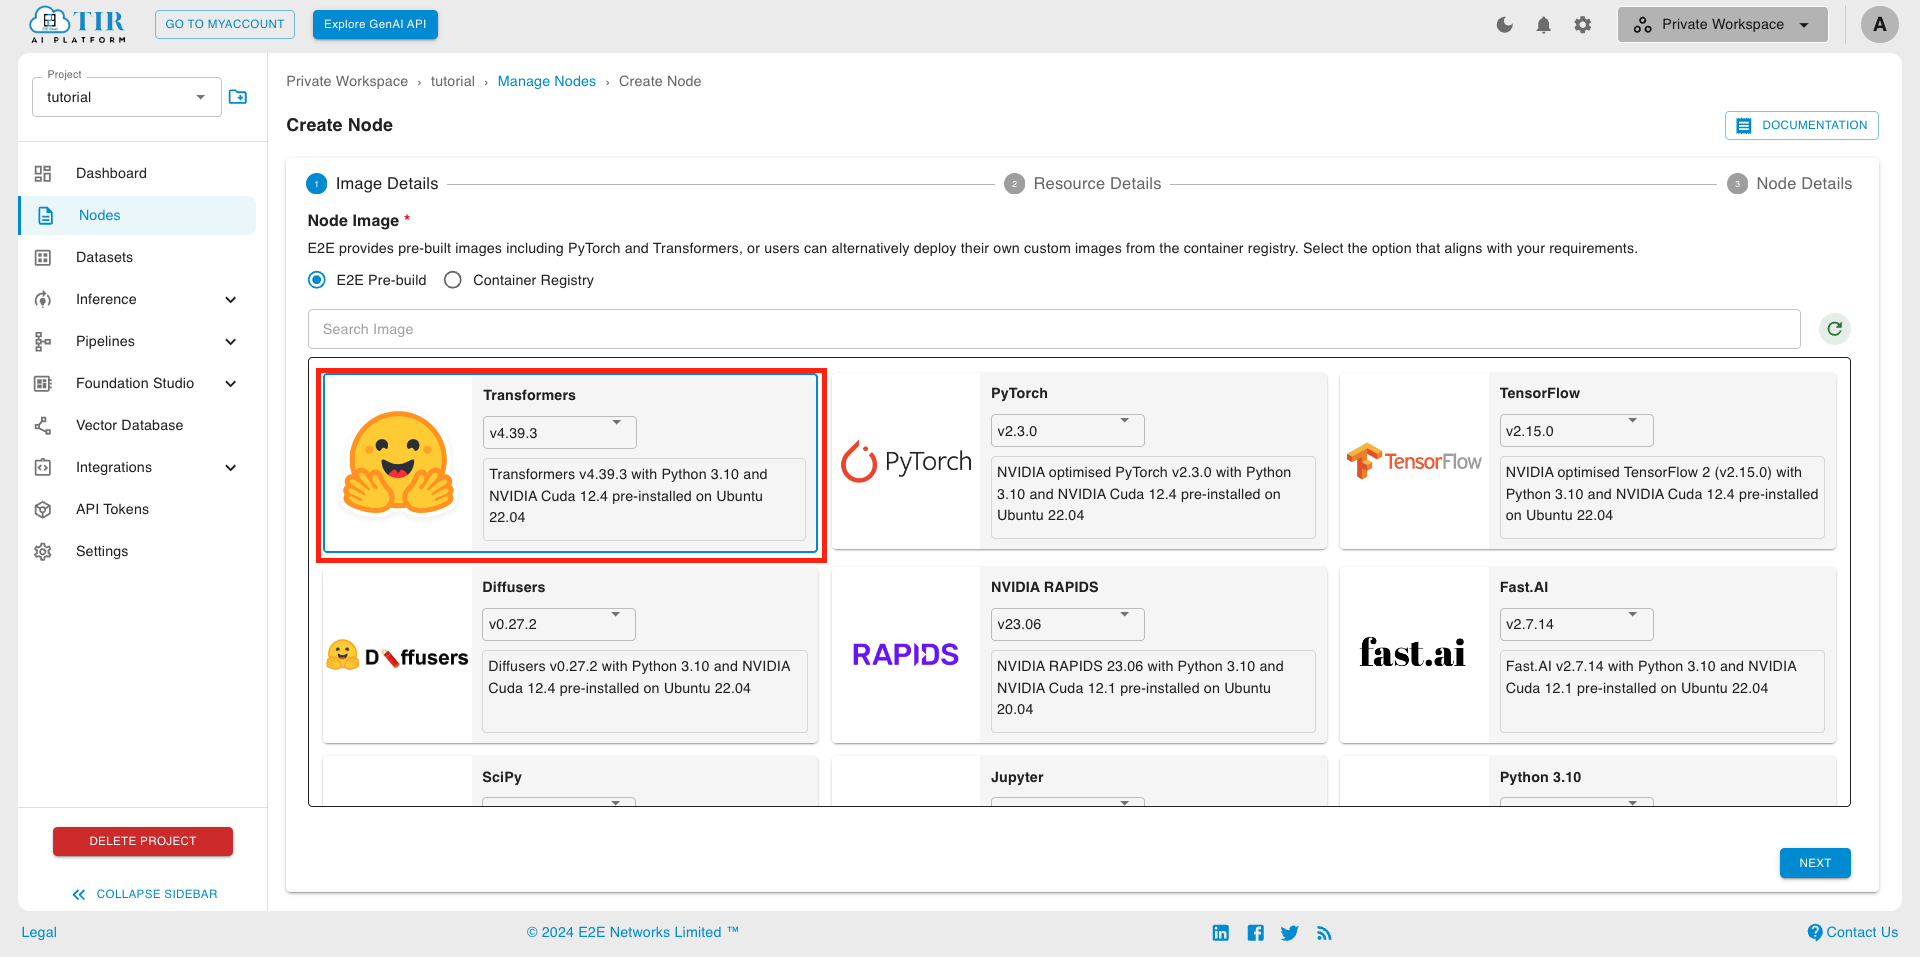Click the Vector Database sidebar icon

[43, 425]
